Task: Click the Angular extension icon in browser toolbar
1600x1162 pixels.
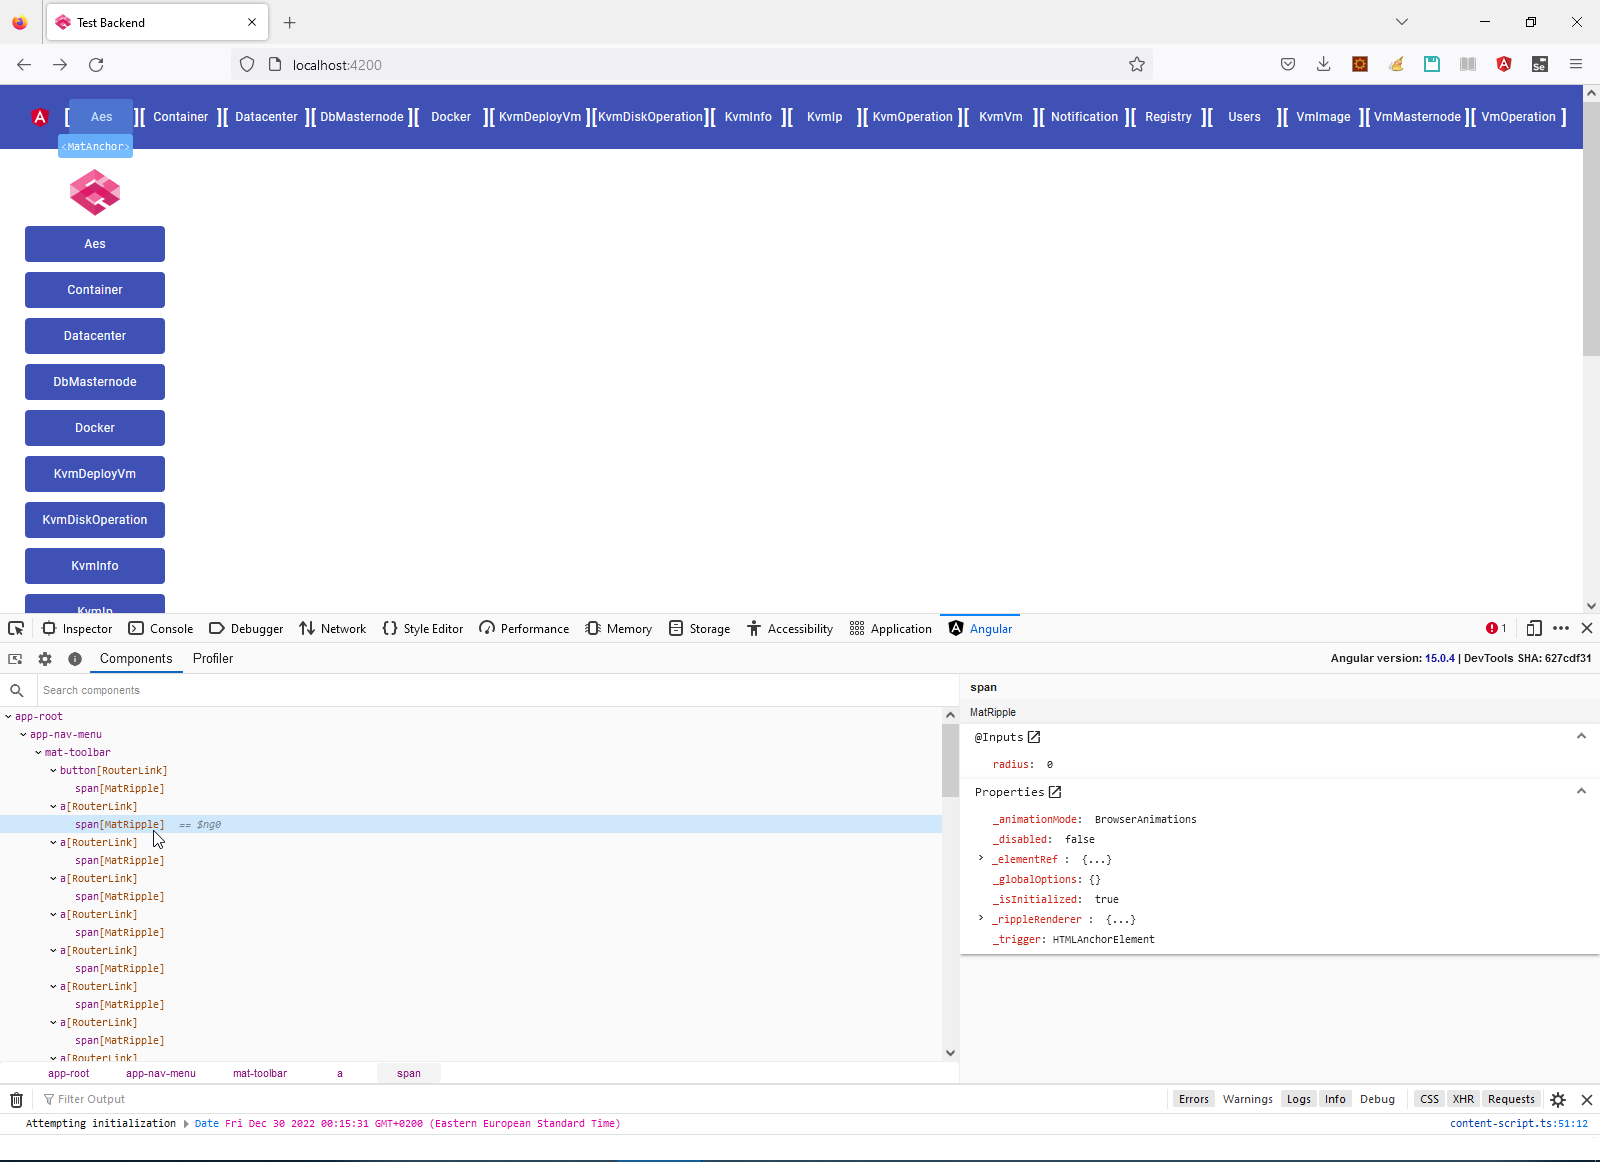Action: [x=1504, y=64]
